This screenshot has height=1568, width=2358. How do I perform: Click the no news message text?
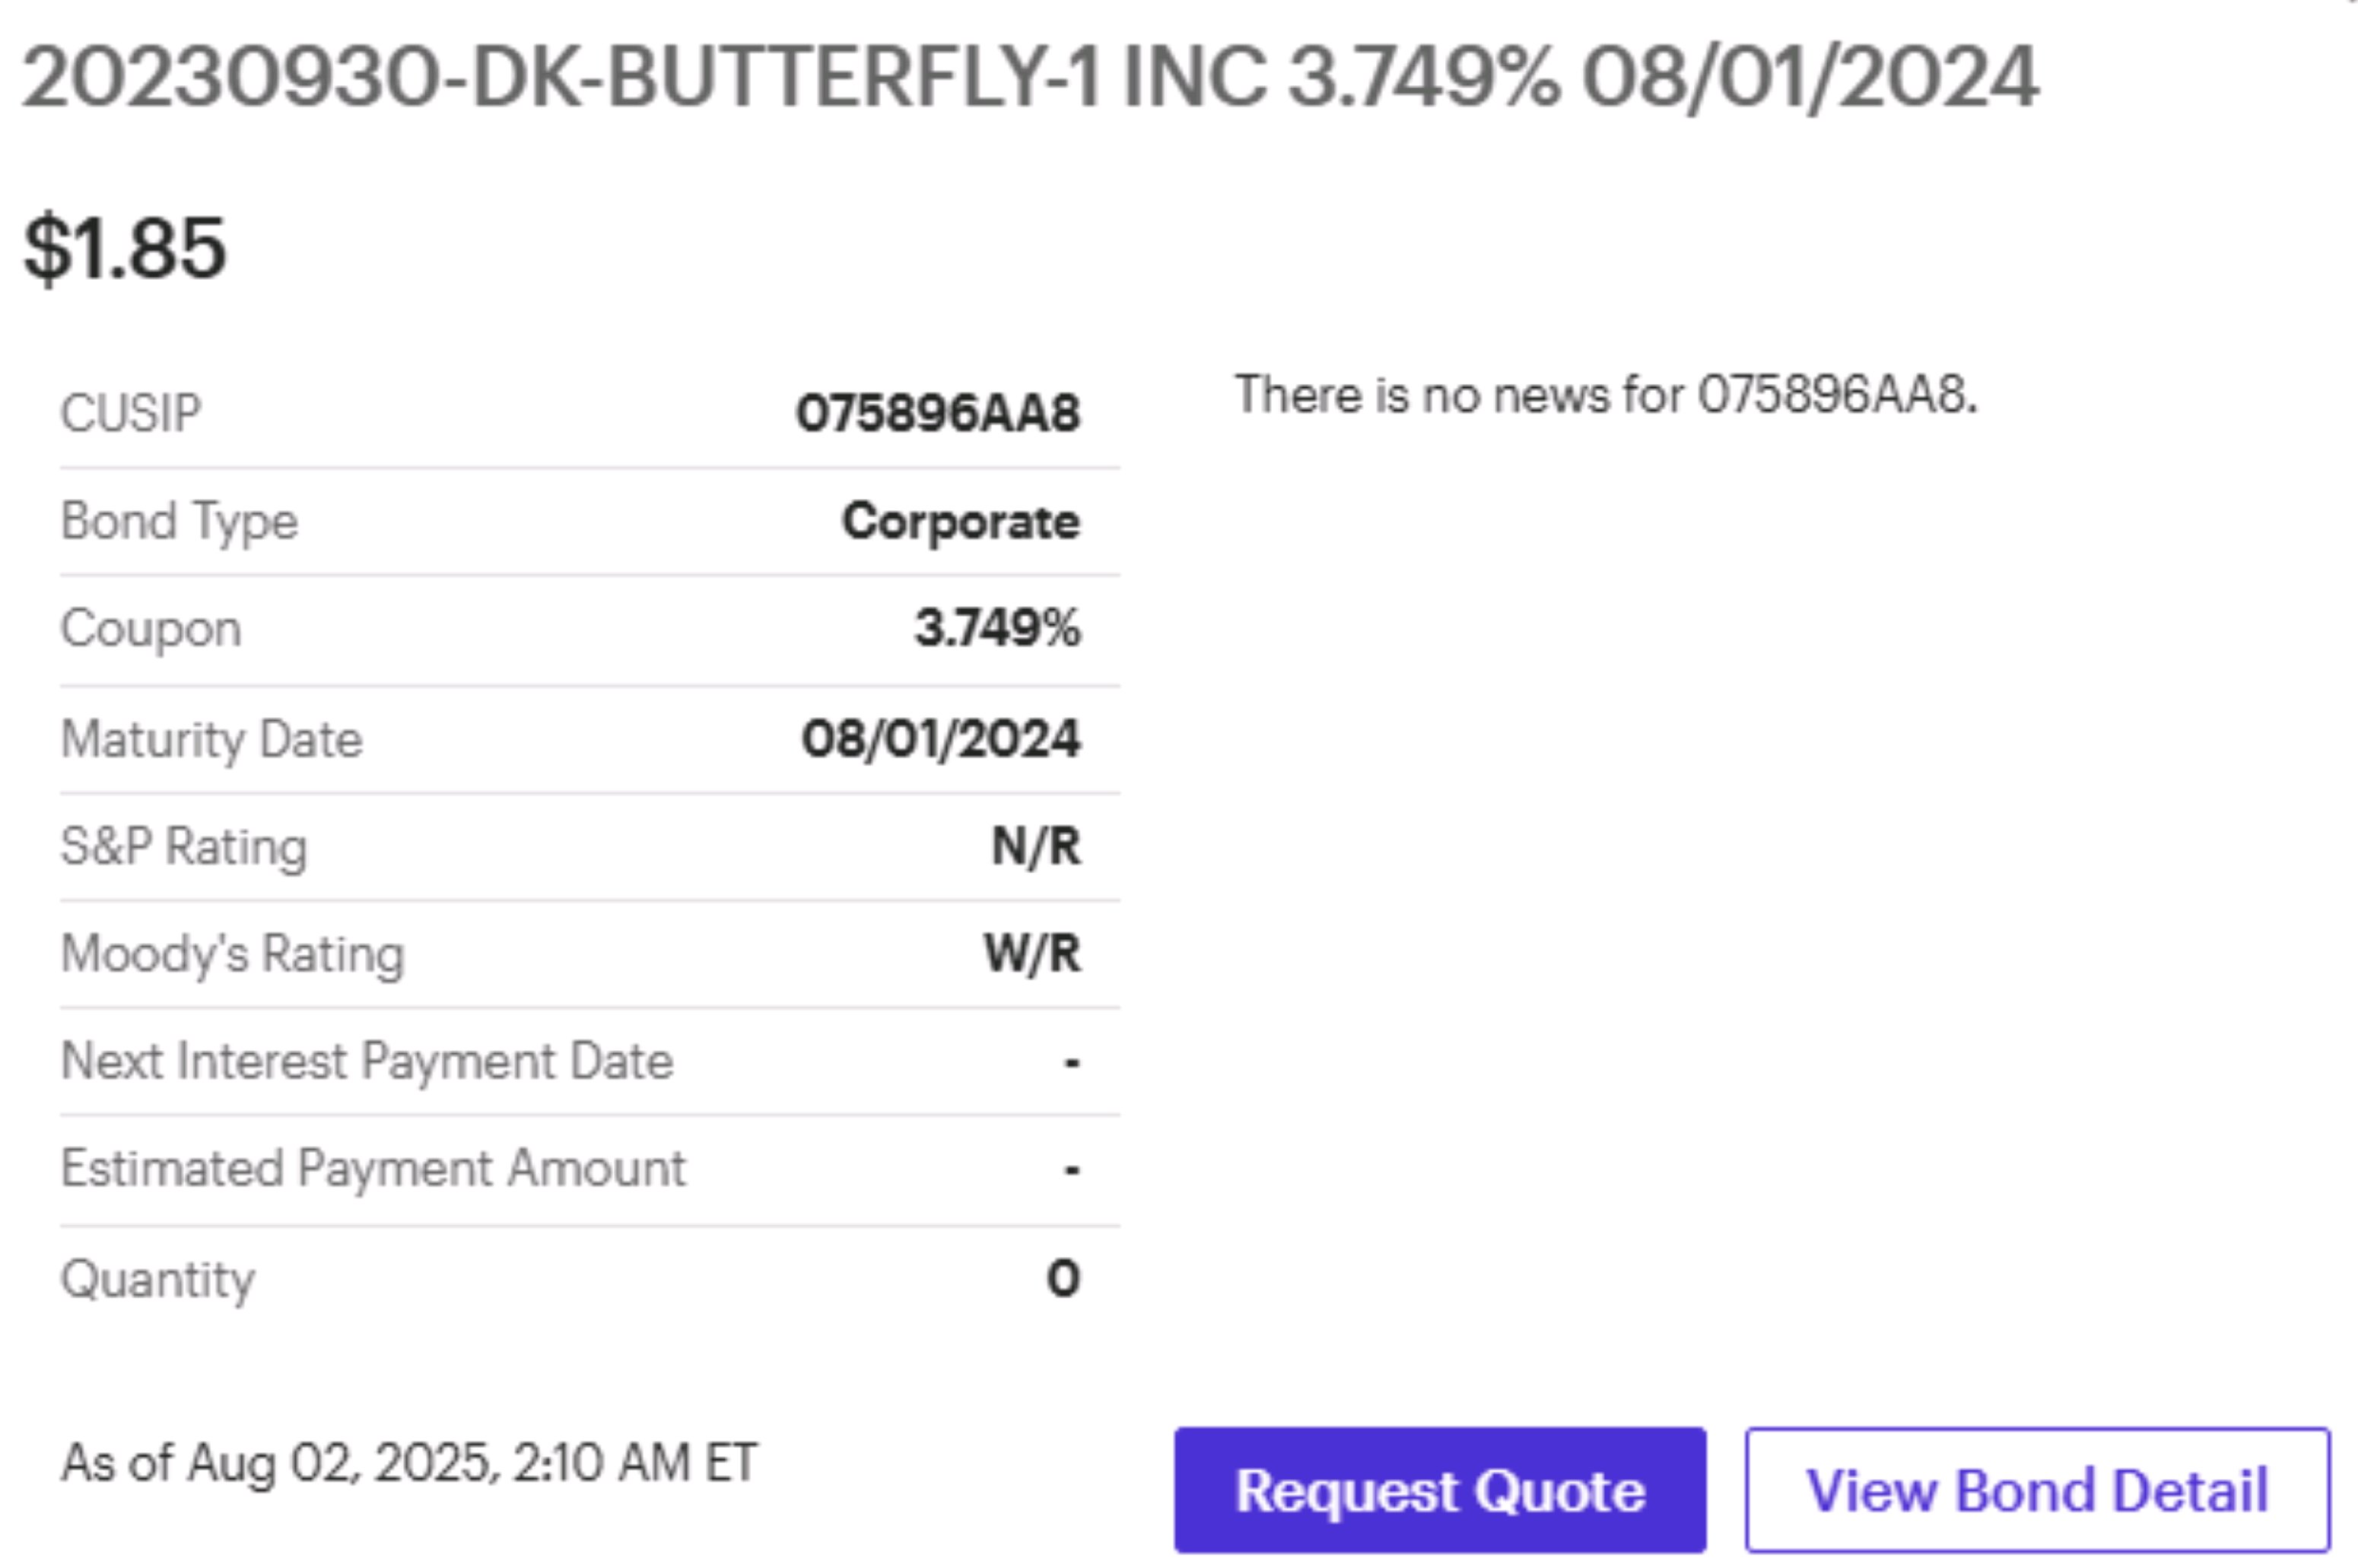pos(1606,395)
